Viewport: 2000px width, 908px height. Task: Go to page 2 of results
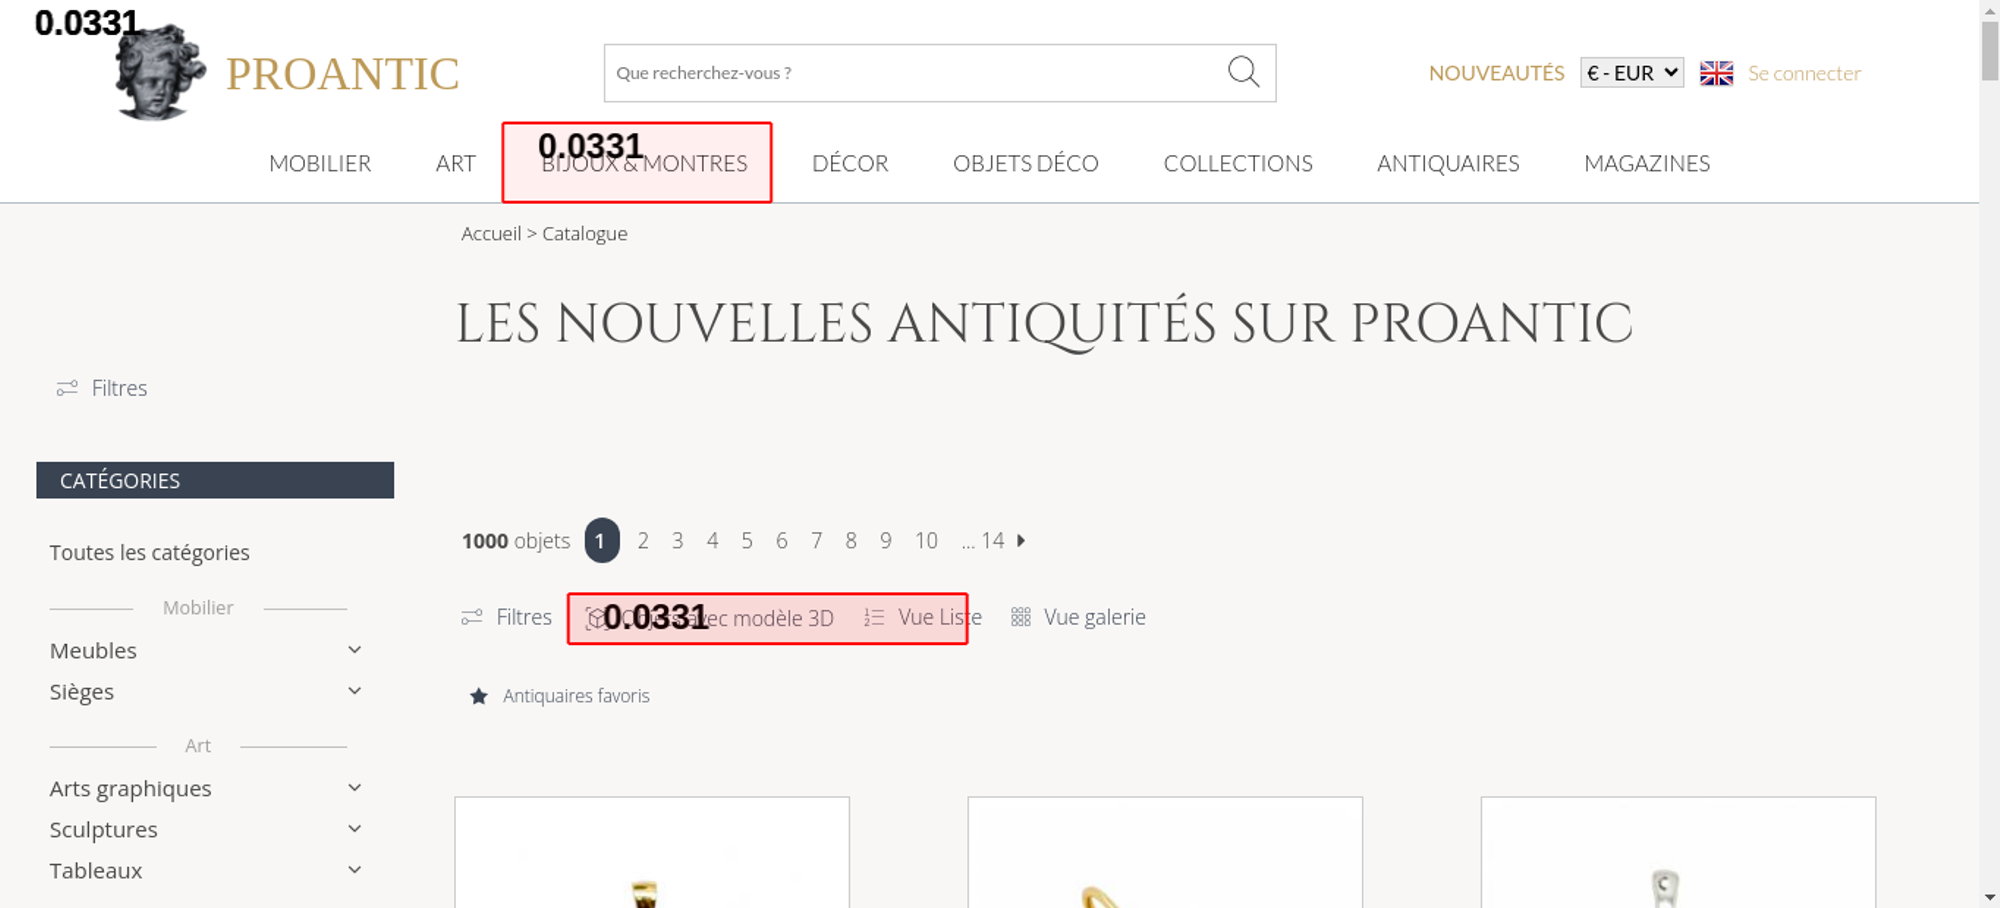point(643,540)
